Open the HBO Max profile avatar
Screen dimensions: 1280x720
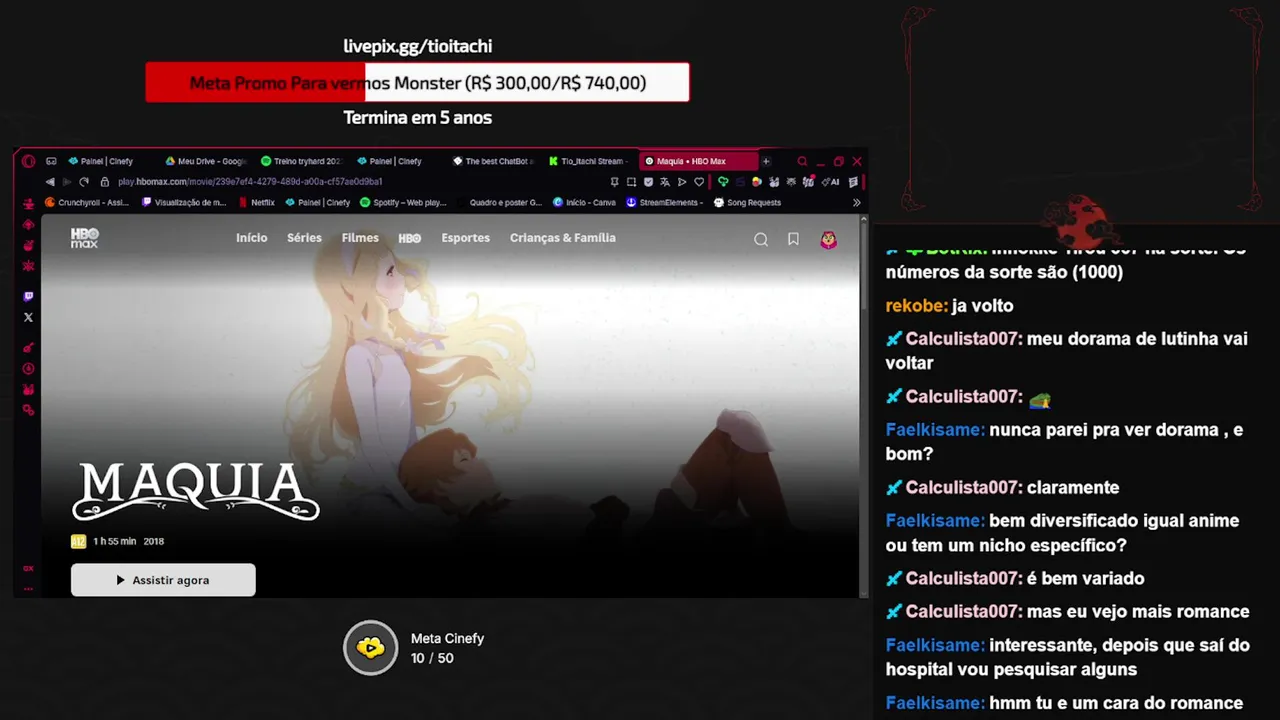point(828,239)
